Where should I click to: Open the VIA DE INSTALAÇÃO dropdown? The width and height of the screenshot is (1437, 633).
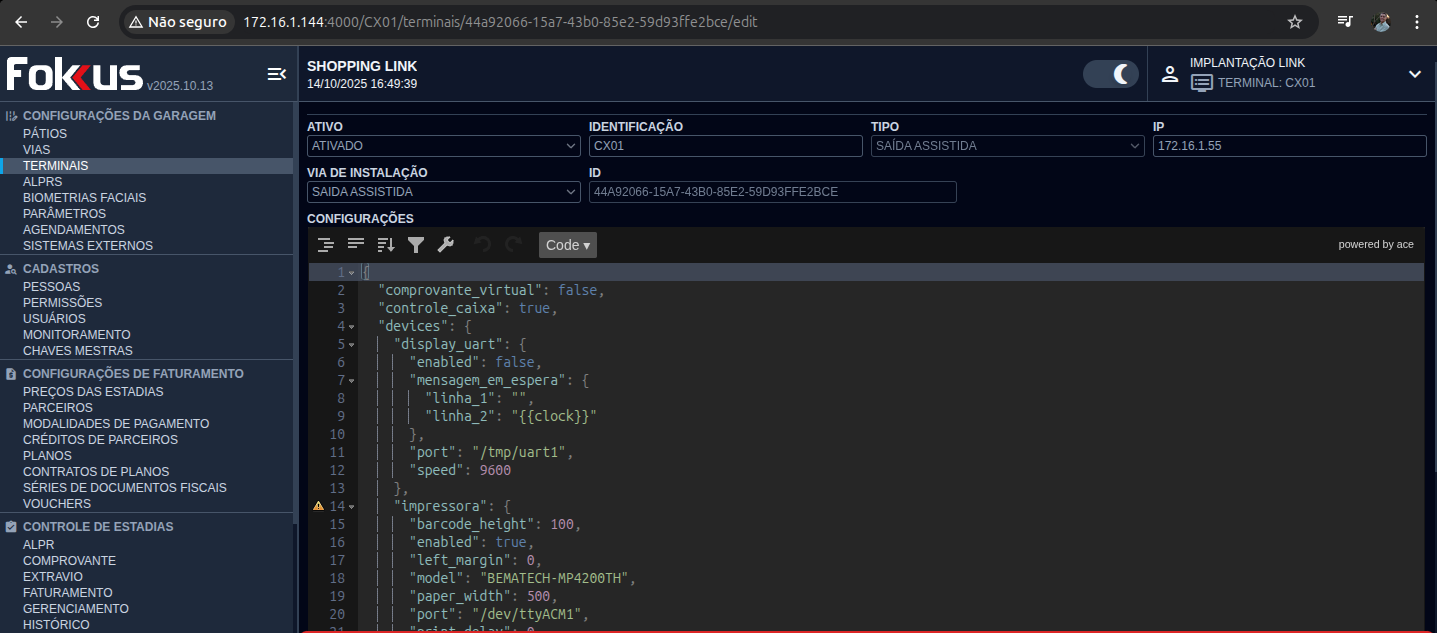pos(443,192)
